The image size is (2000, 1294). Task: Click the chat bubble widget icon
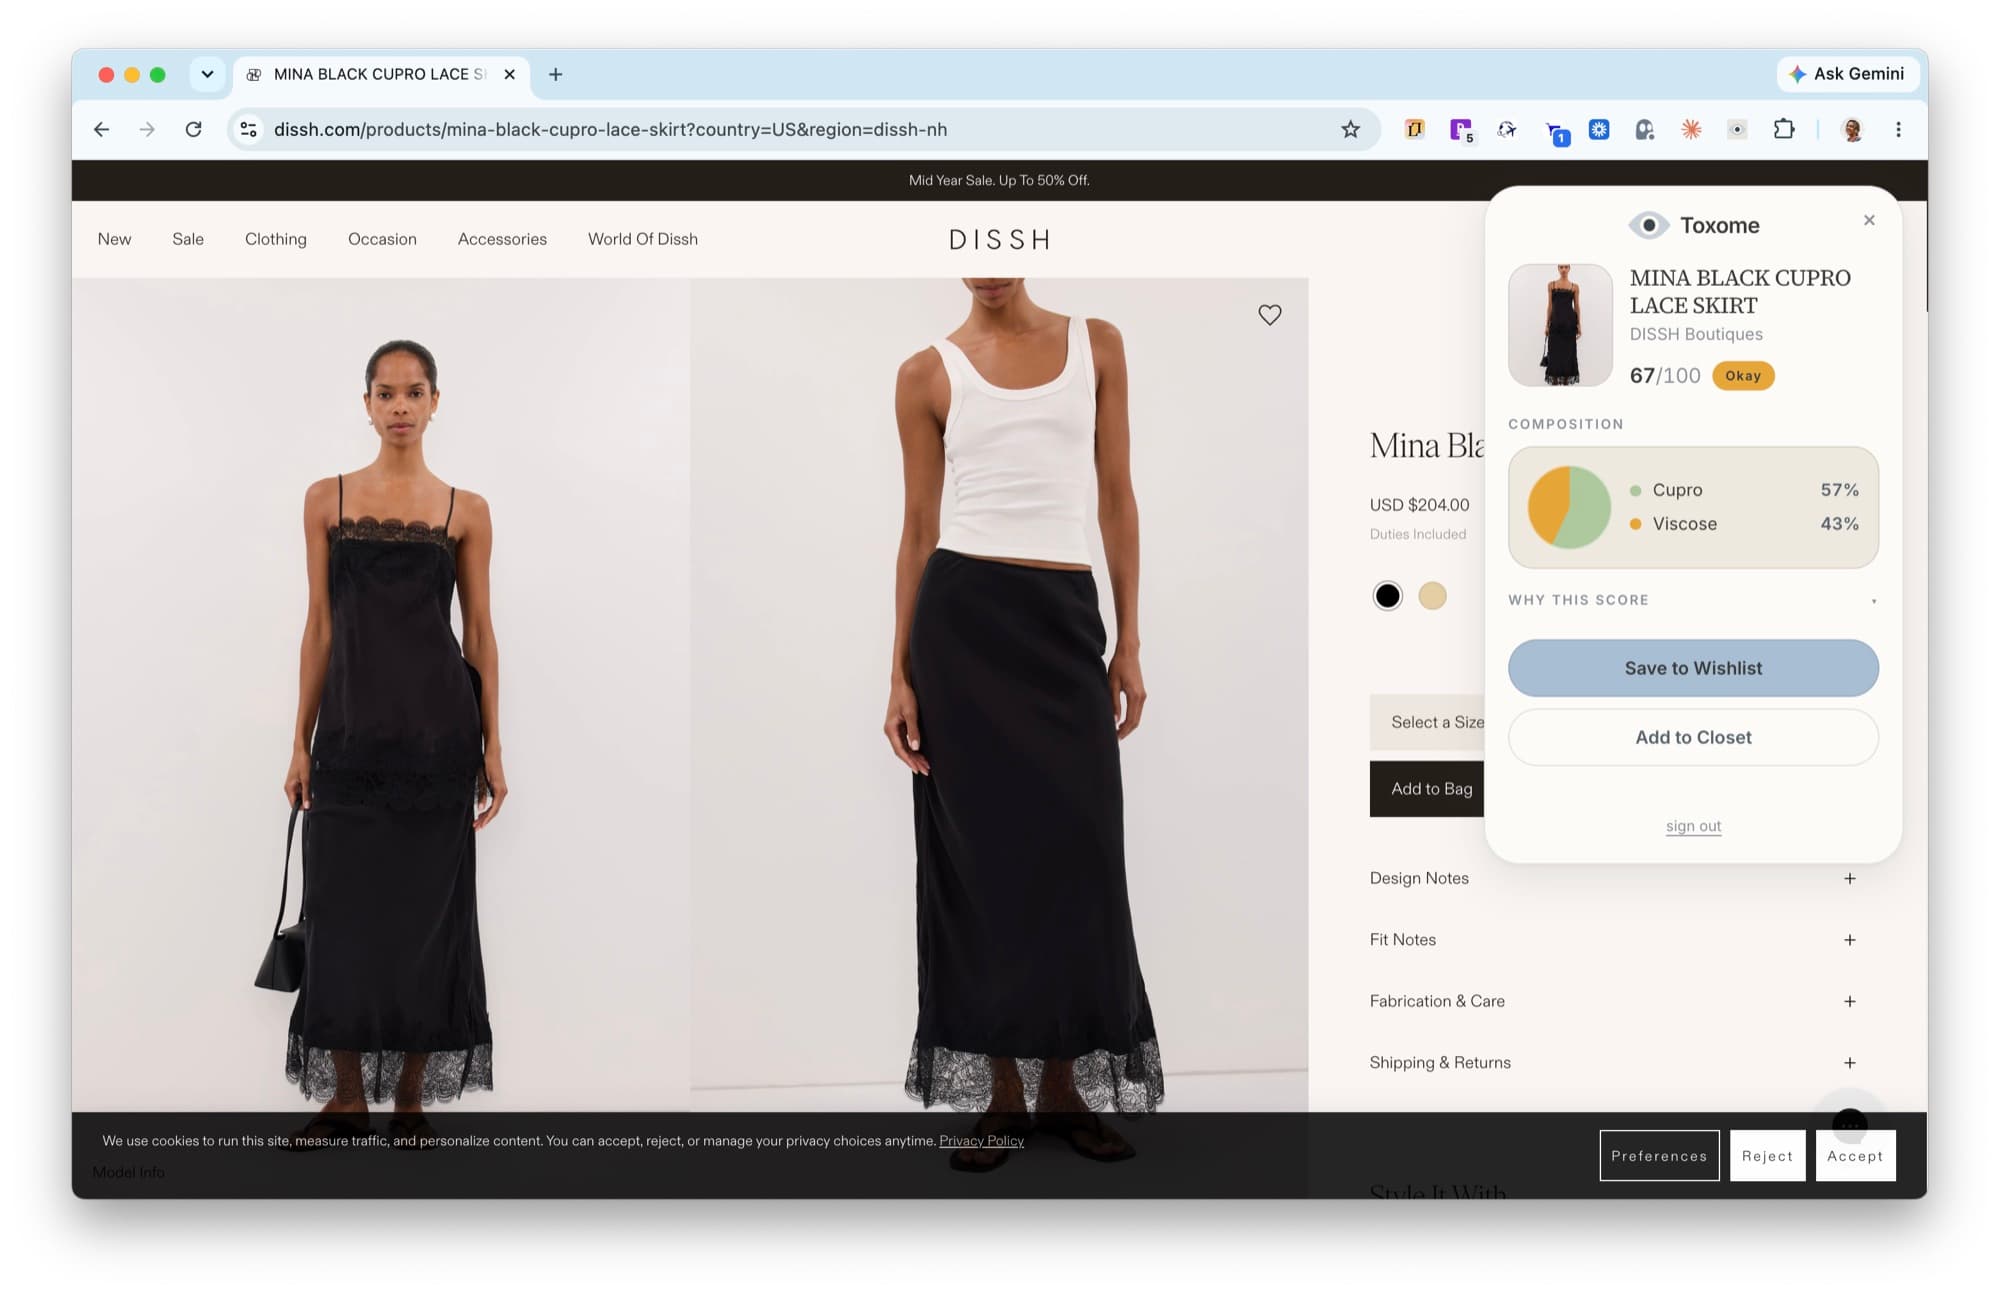(1850, 1123)
